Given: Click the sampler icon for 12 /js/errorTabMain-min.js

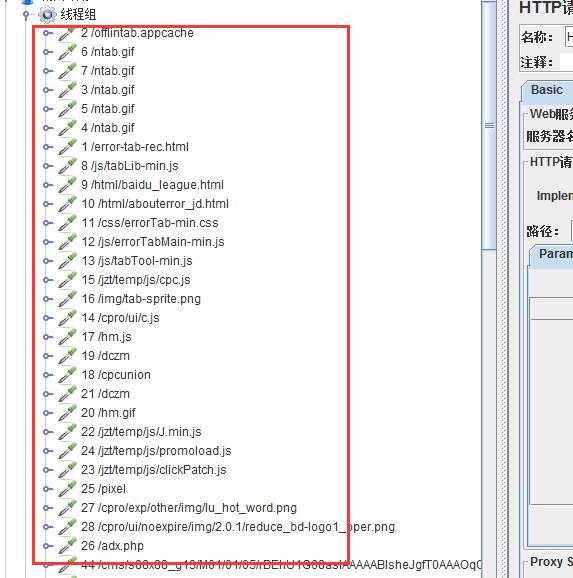Looking at the screenshot, I should pos(67,242).
